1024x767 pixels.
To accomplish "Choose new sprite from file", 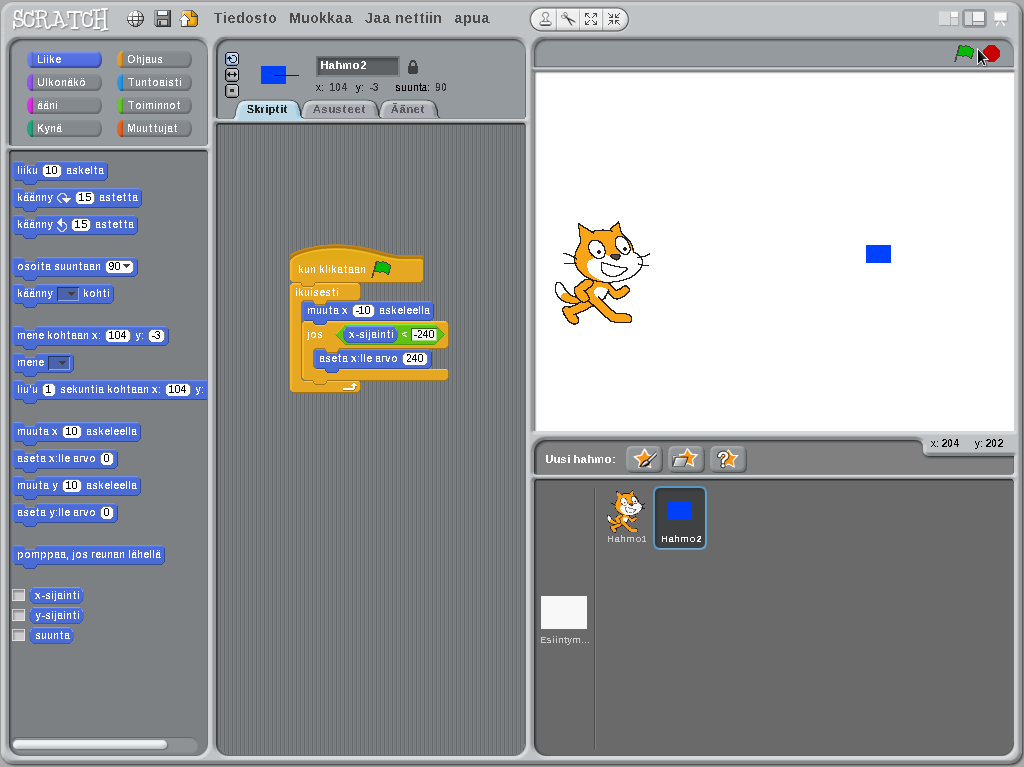I will tap(686, 459).
